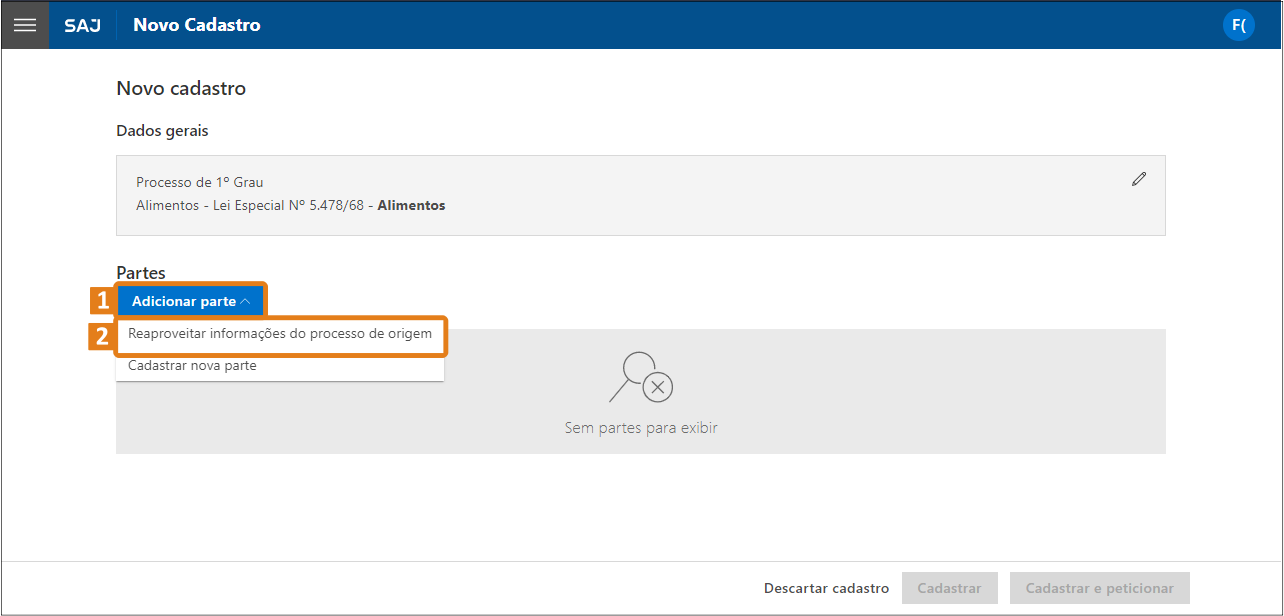Choose Cadastrar nova parte option
Viewport: 1284px width, 616px height.
[x=192, y=366]
